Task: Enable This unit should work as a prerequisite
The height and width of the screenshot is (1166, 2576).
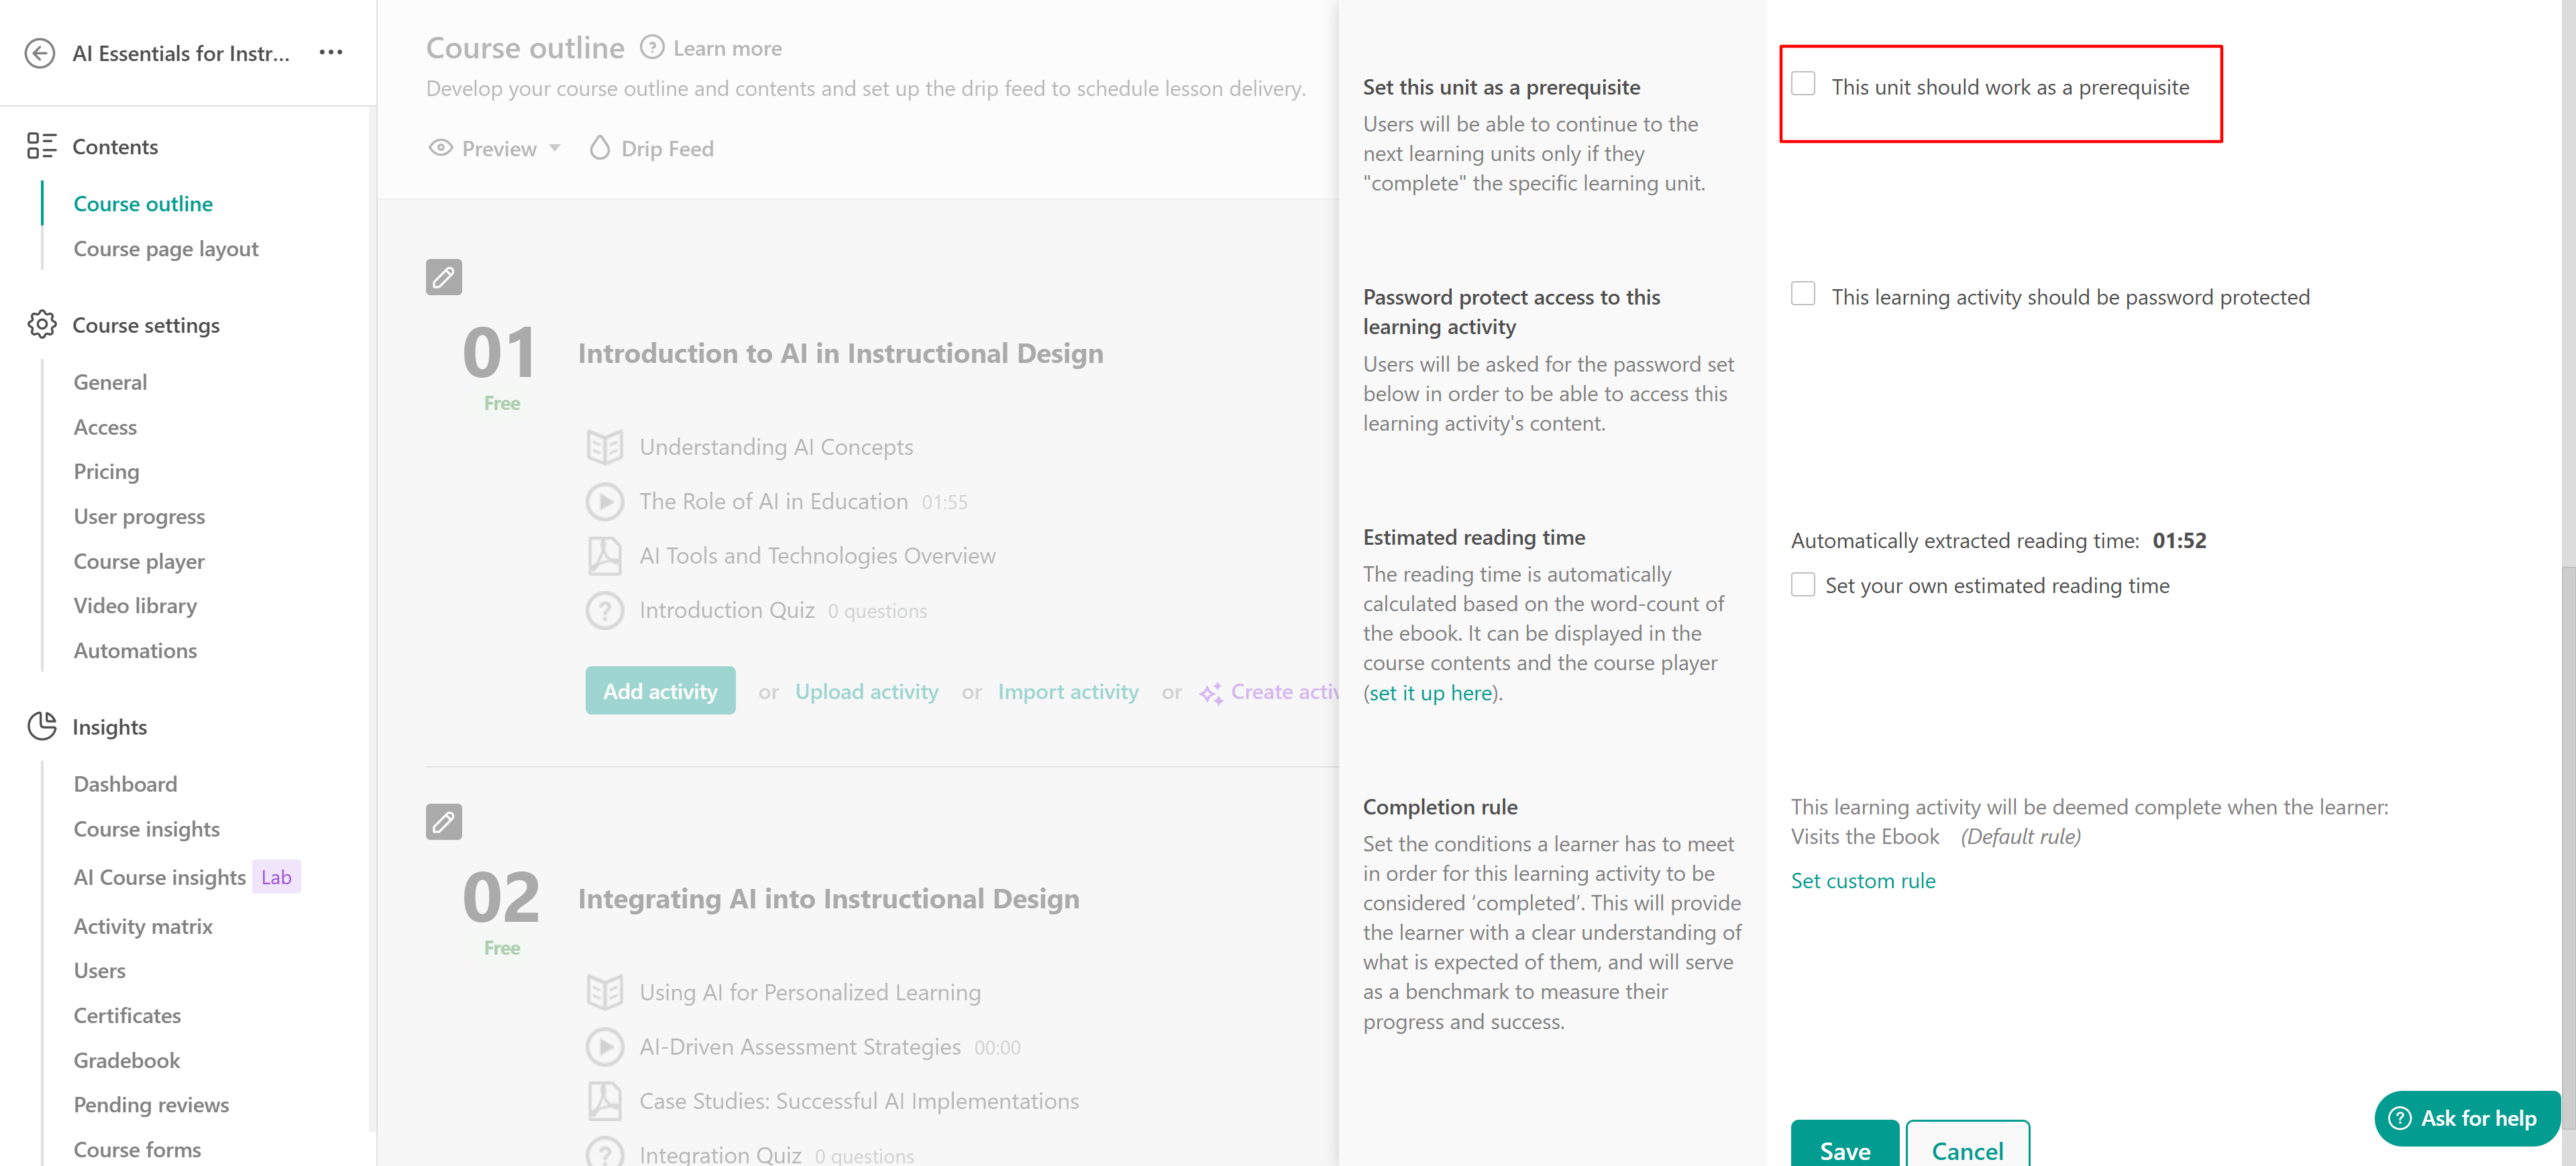Action: [x=1802, y=84]
